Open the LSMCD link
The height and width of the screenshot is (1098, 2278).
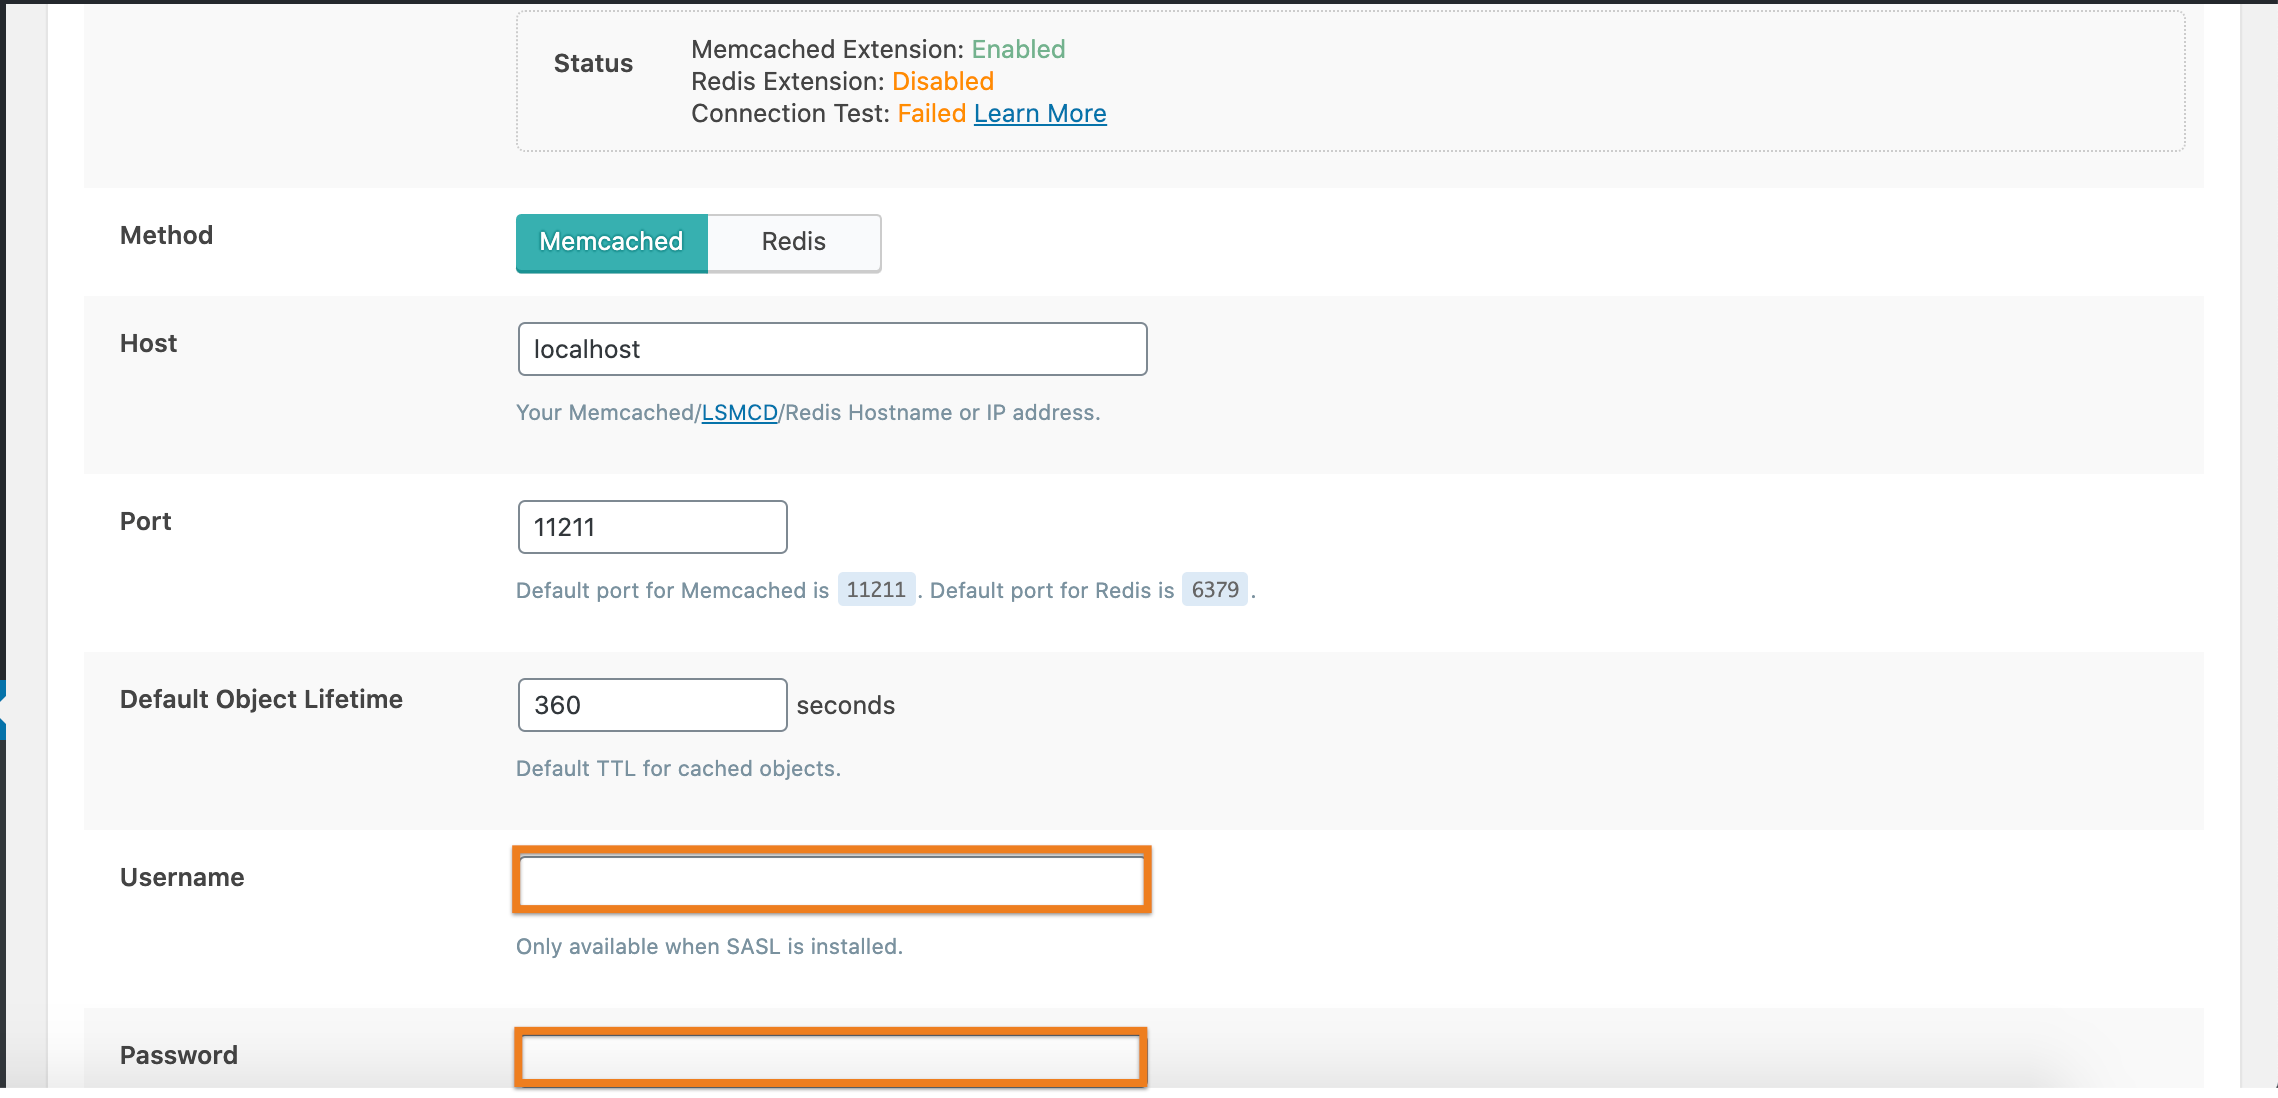(x=739, y=413)
